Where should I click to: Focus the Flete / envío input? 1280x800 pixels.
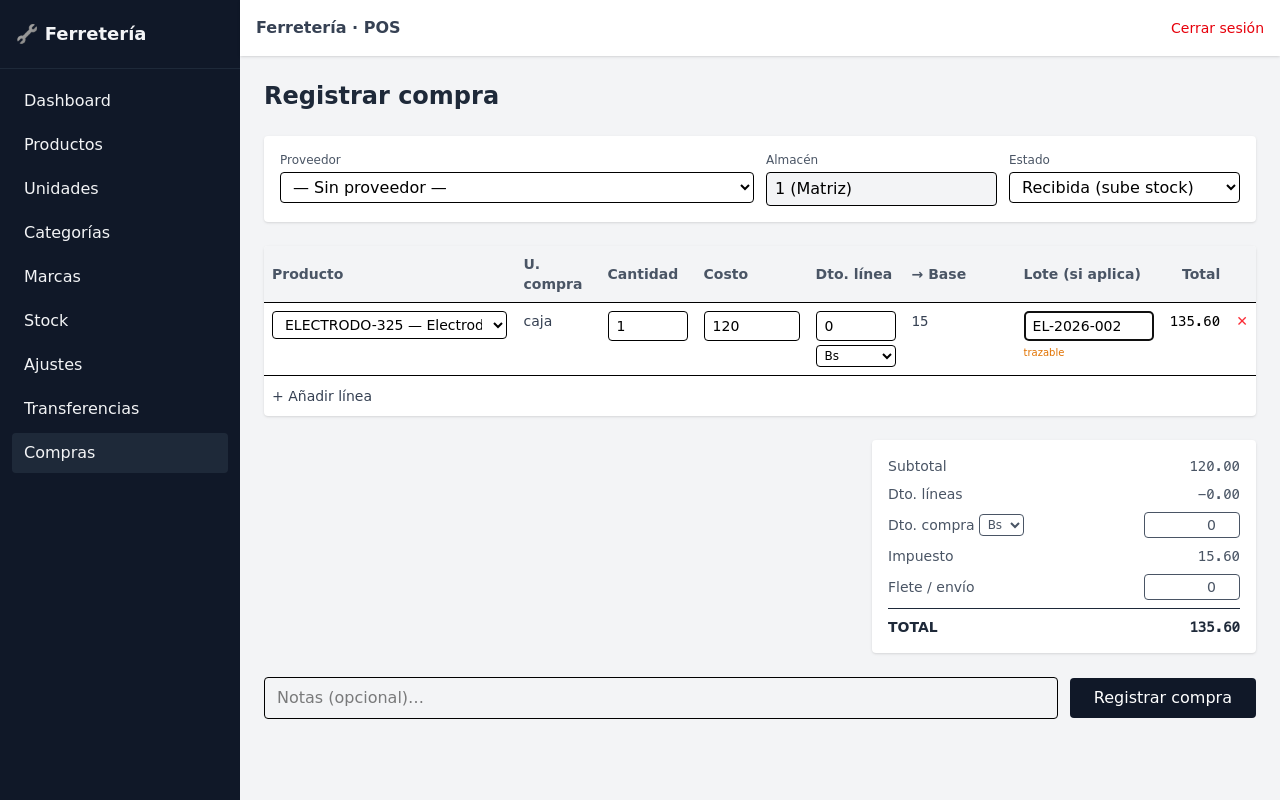pyautogui.click(x=1192, y=587)
